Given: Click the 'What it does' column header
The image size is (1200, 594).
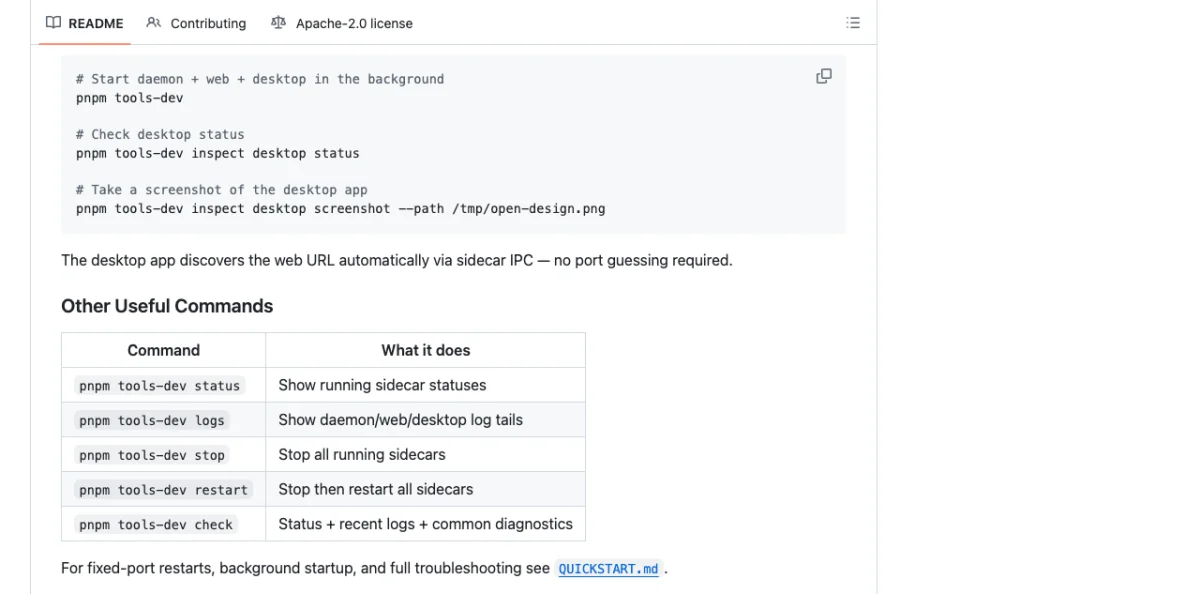Looking at the screenshot, I should pos(425,350).
